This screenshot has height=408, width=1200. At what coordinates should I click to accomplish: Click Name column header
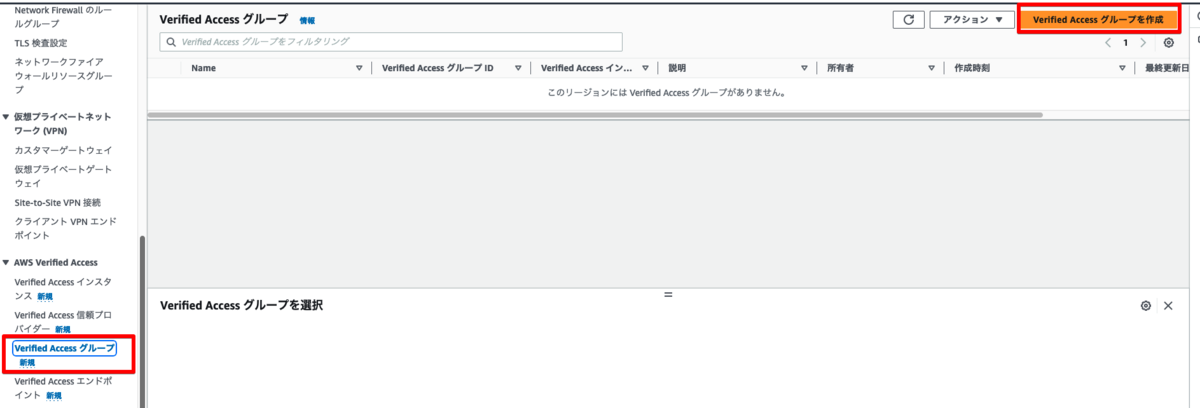point(203,68)
